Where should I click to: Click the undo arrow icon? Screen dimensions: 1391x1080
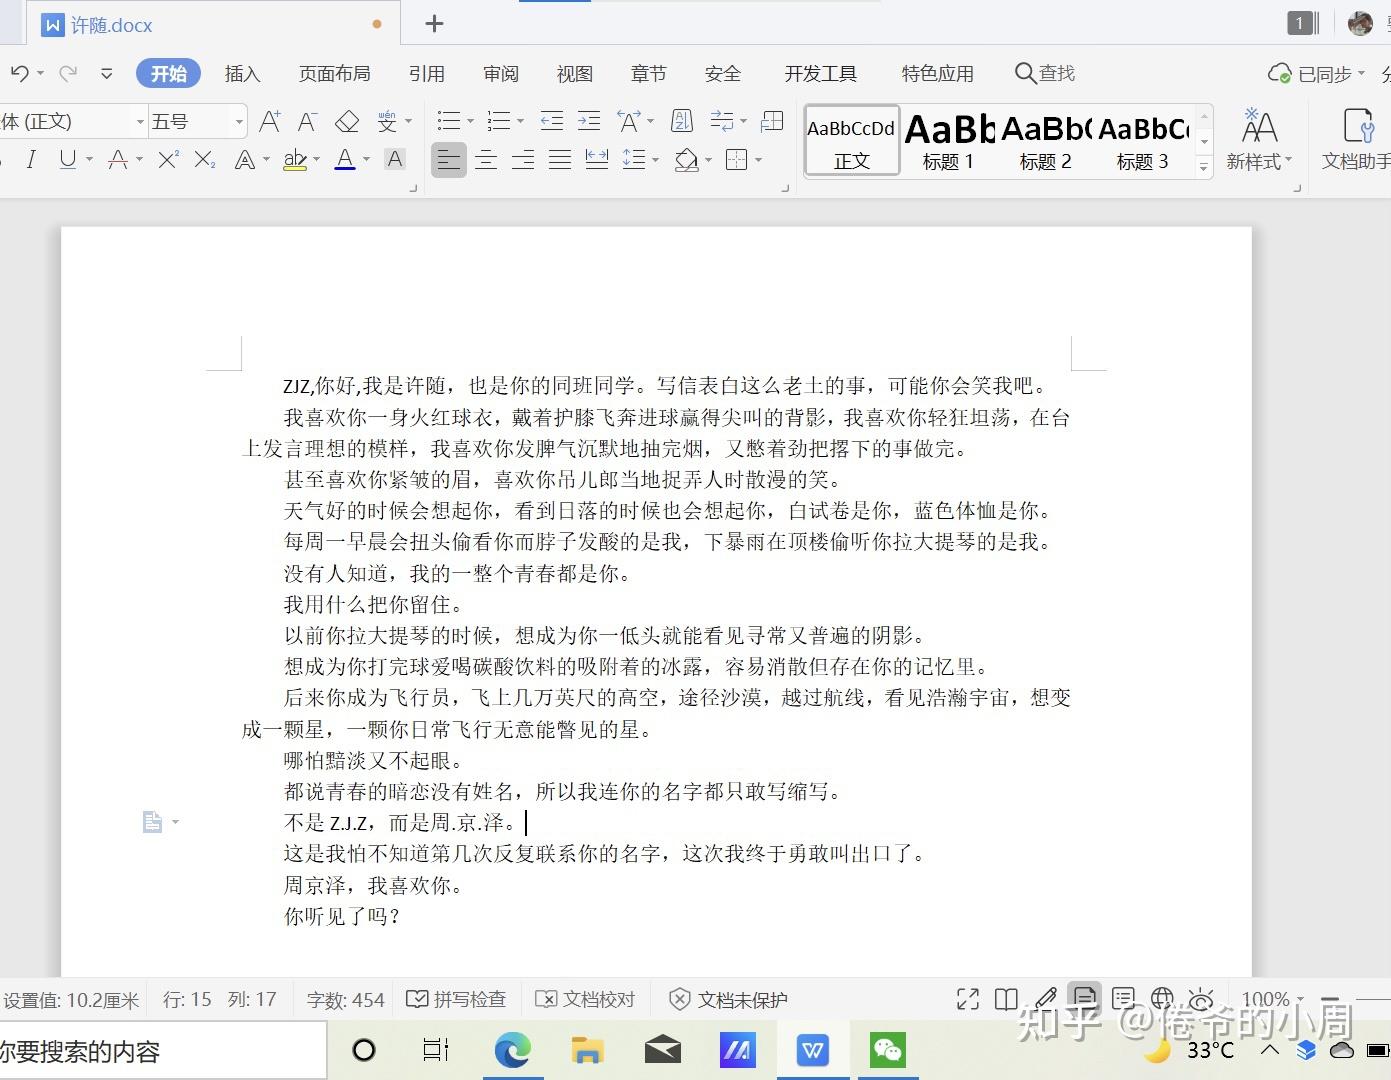click(x=19, y=73)
